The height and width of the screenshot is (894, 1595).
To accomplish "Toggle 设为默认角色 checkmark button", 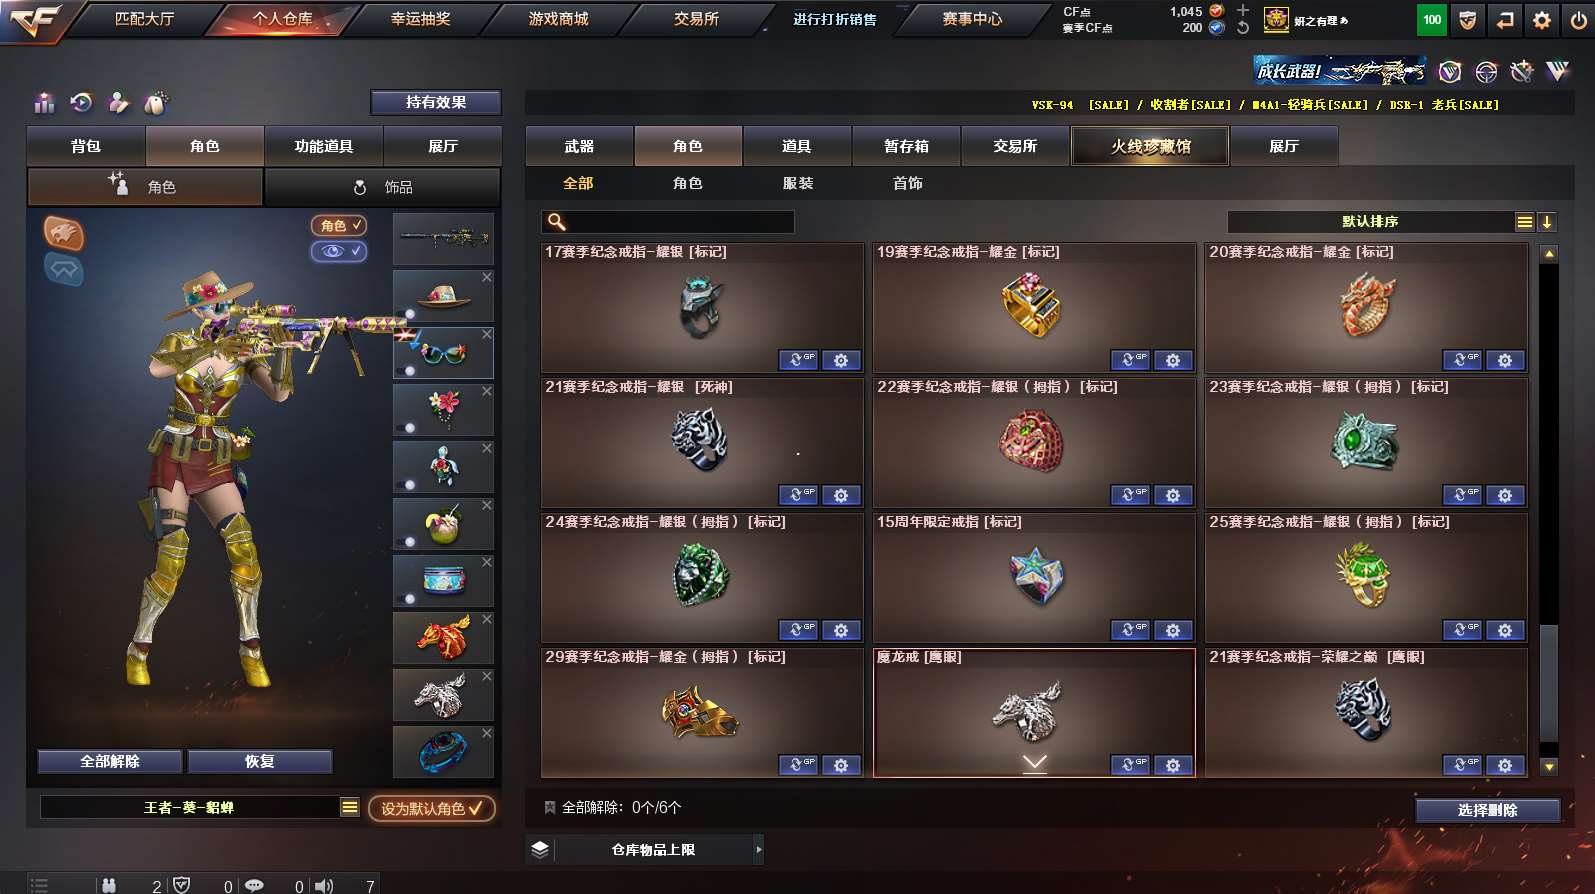I will point(432,808).
